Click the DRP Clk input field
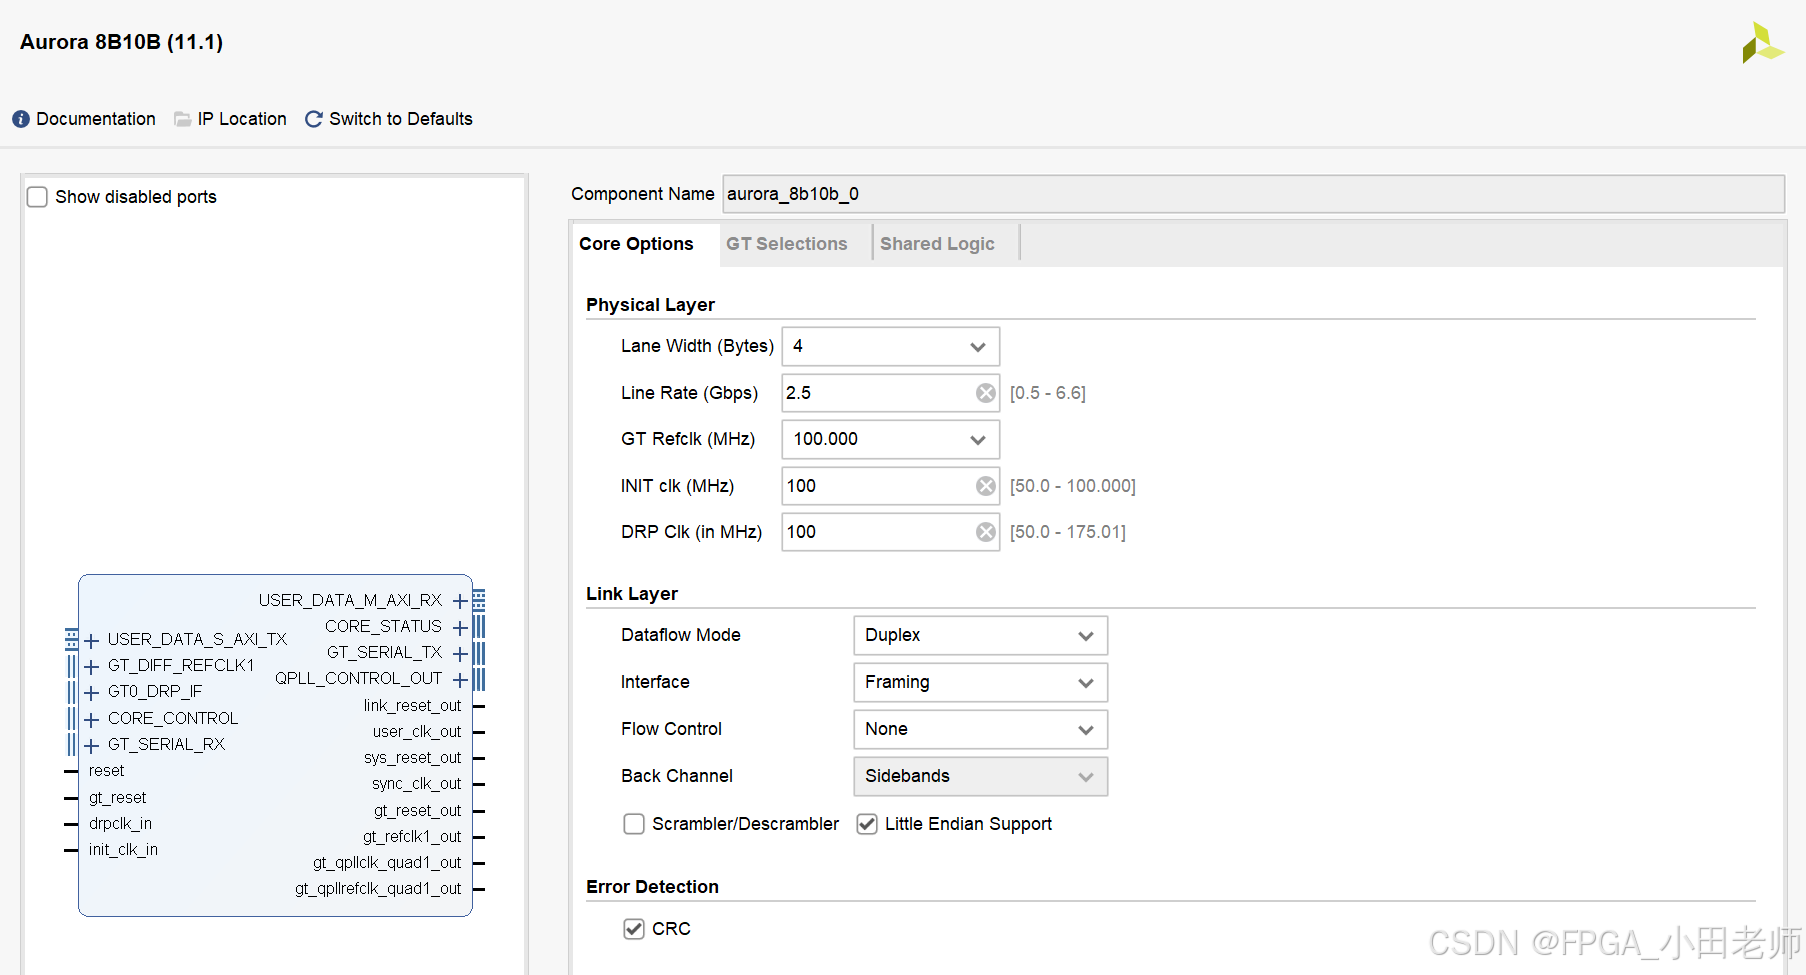This screenshot has width=1806, height=975. (x=890, y=532)
